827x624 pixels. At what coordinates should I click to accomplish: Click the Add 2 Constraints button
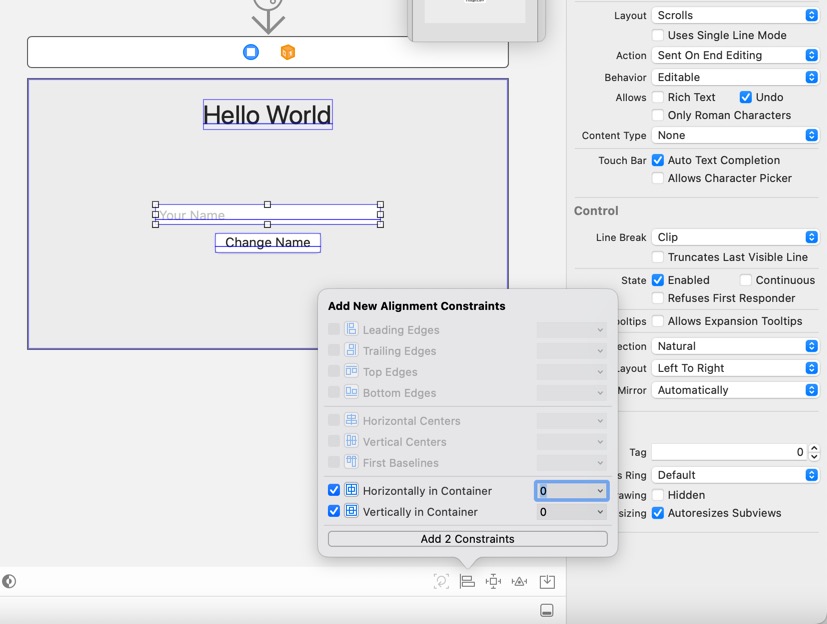click(x=467, y=539)
